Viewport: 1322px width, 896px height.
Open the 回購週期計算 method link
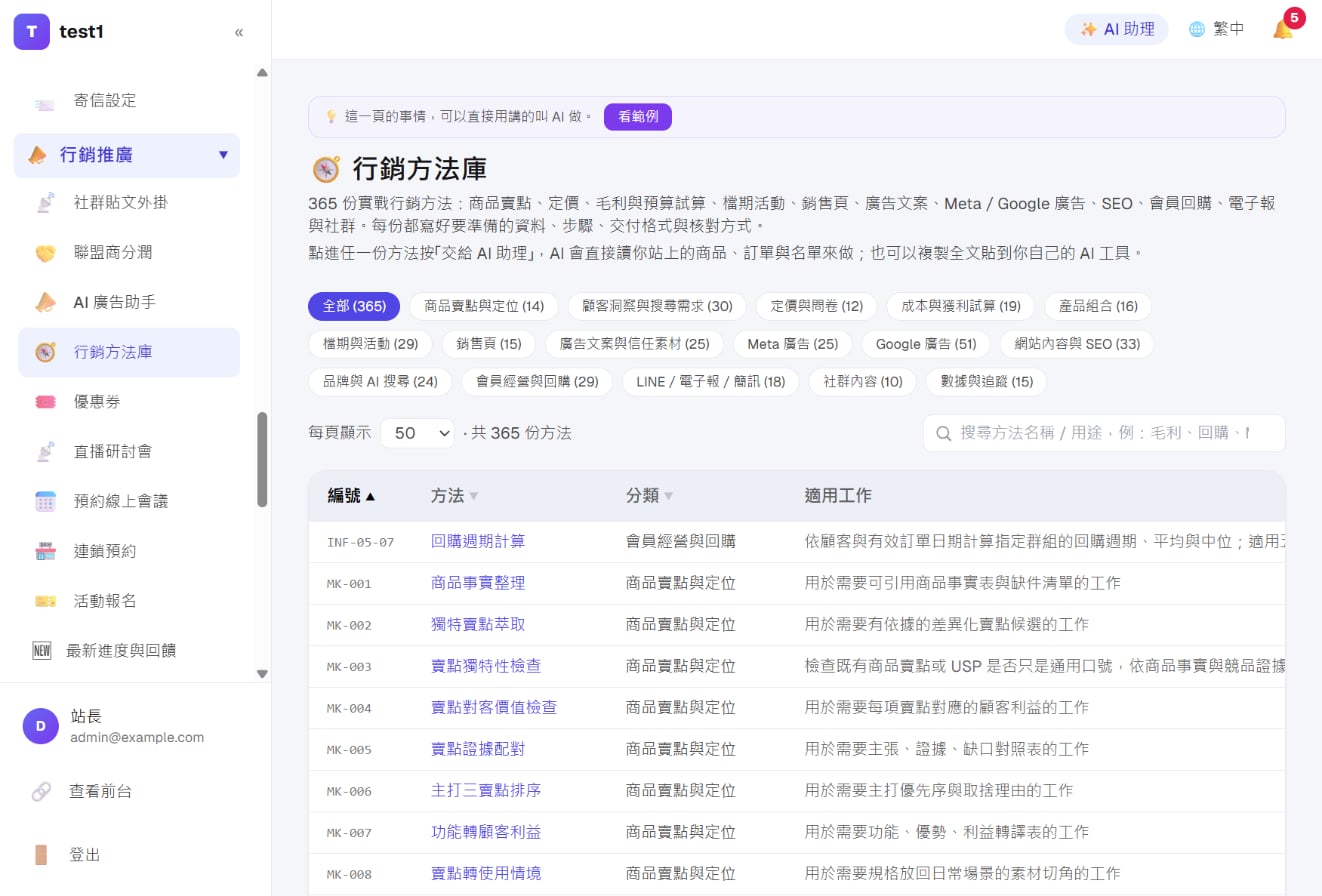[x=478, y=541]
